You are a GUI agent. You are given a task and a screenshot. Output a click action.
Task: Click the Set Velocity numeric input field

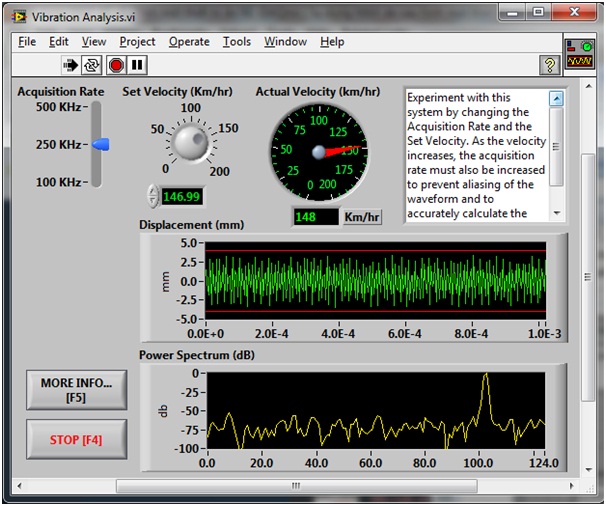[x=181, y=196]
